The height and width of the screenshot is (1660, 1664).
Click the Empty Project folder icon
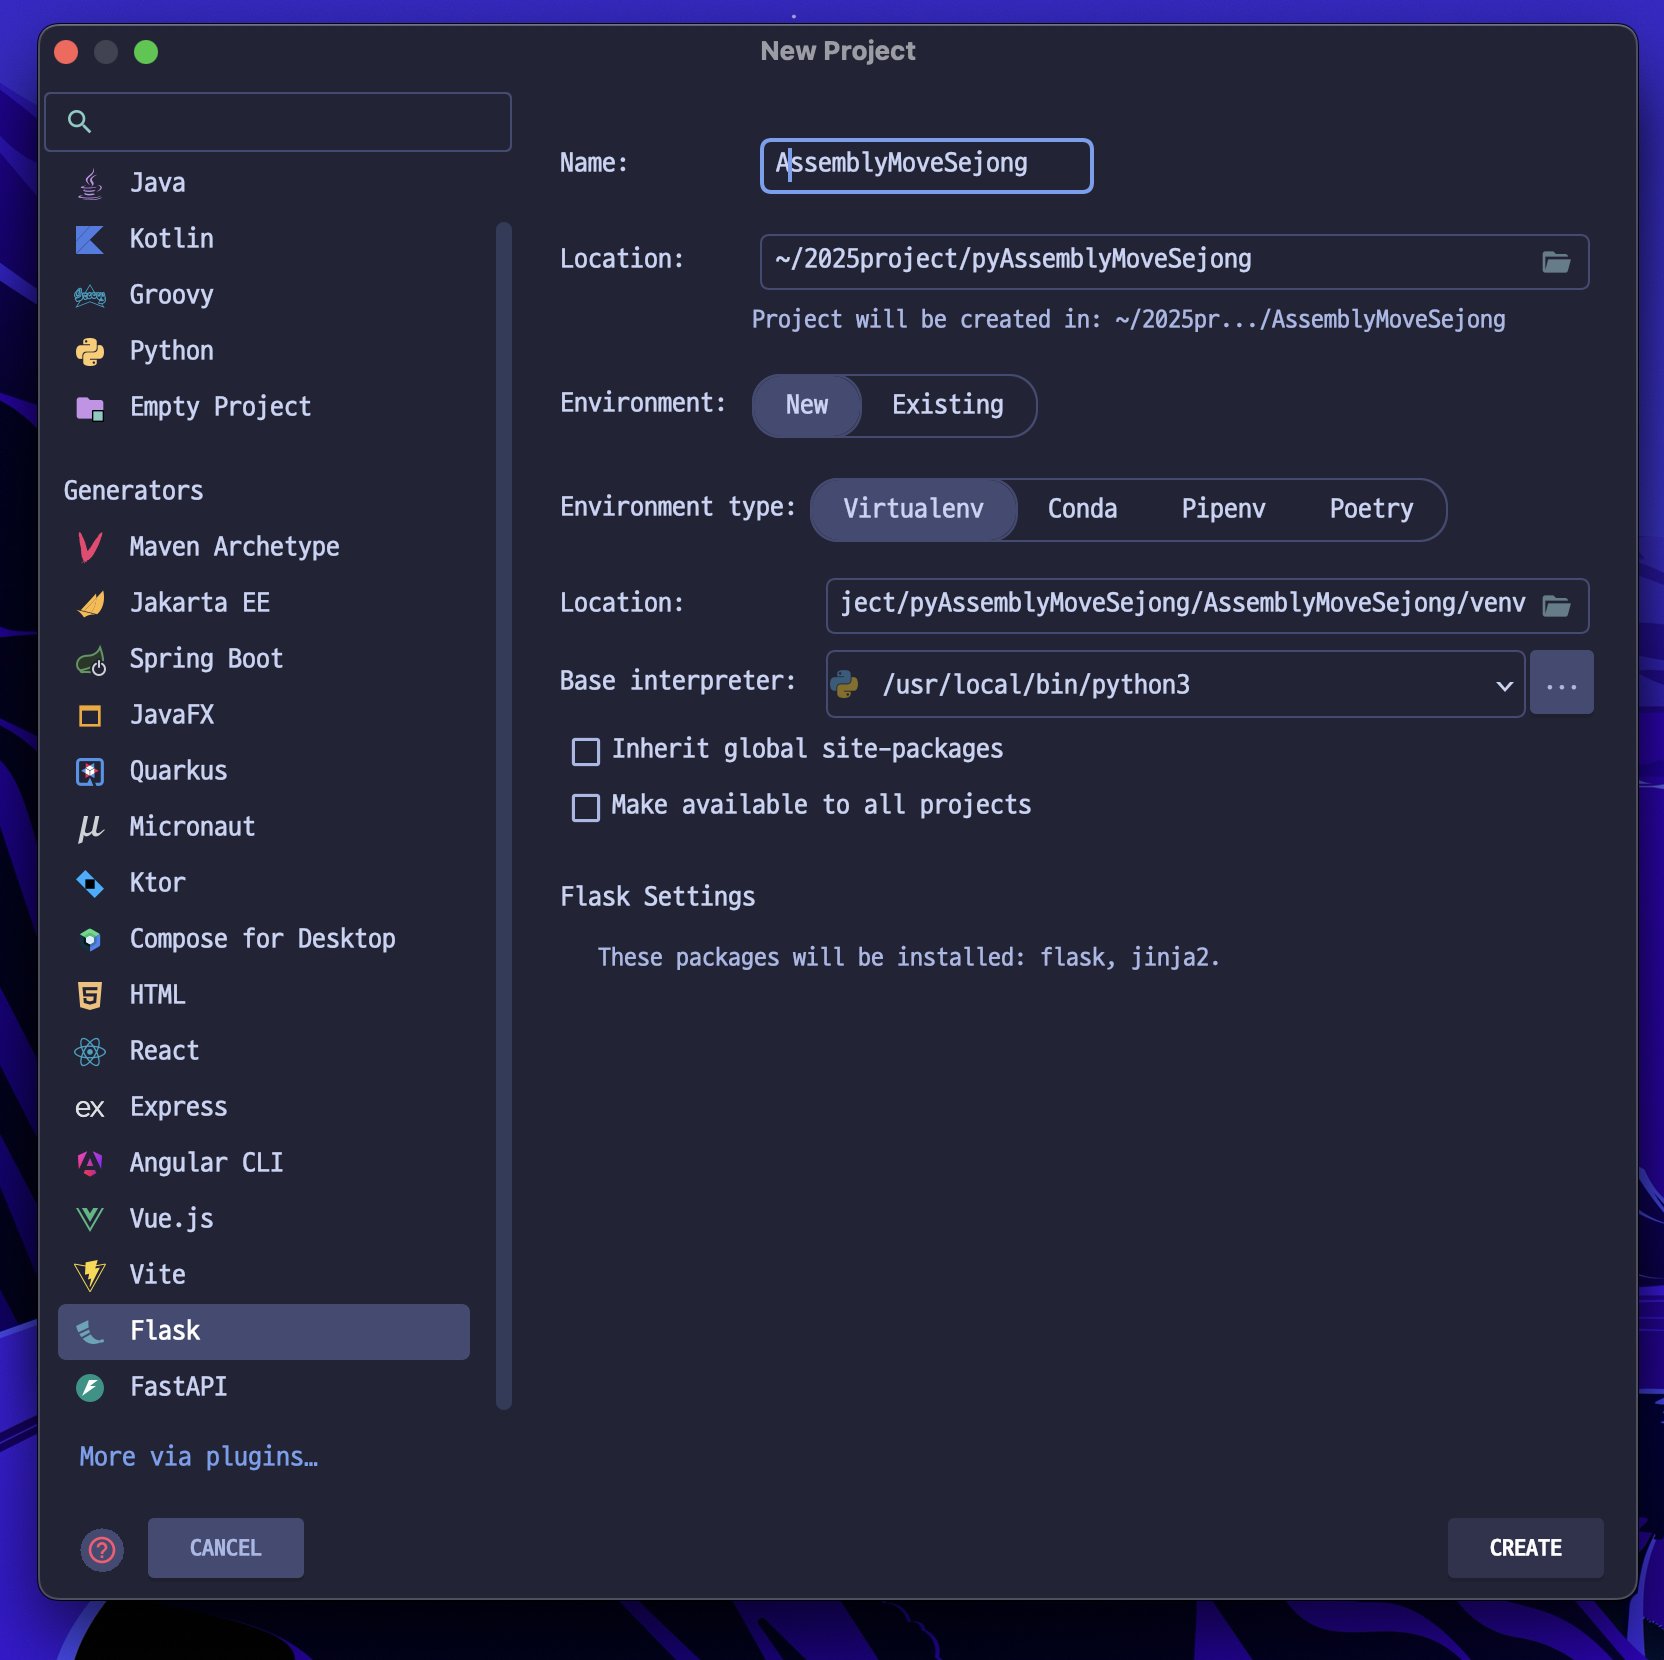pyautogui.click(x=90, y=407)
